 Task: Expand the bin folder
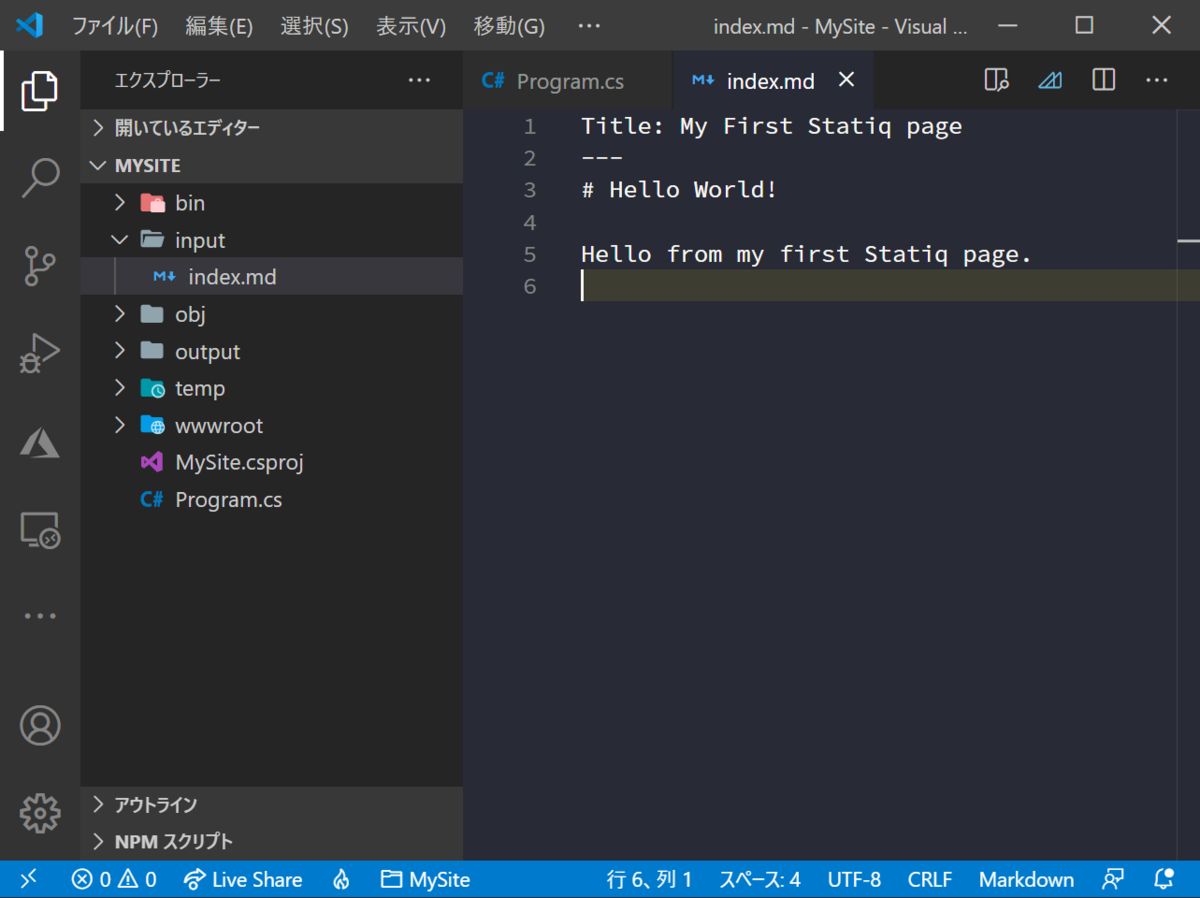click(272, 203)
